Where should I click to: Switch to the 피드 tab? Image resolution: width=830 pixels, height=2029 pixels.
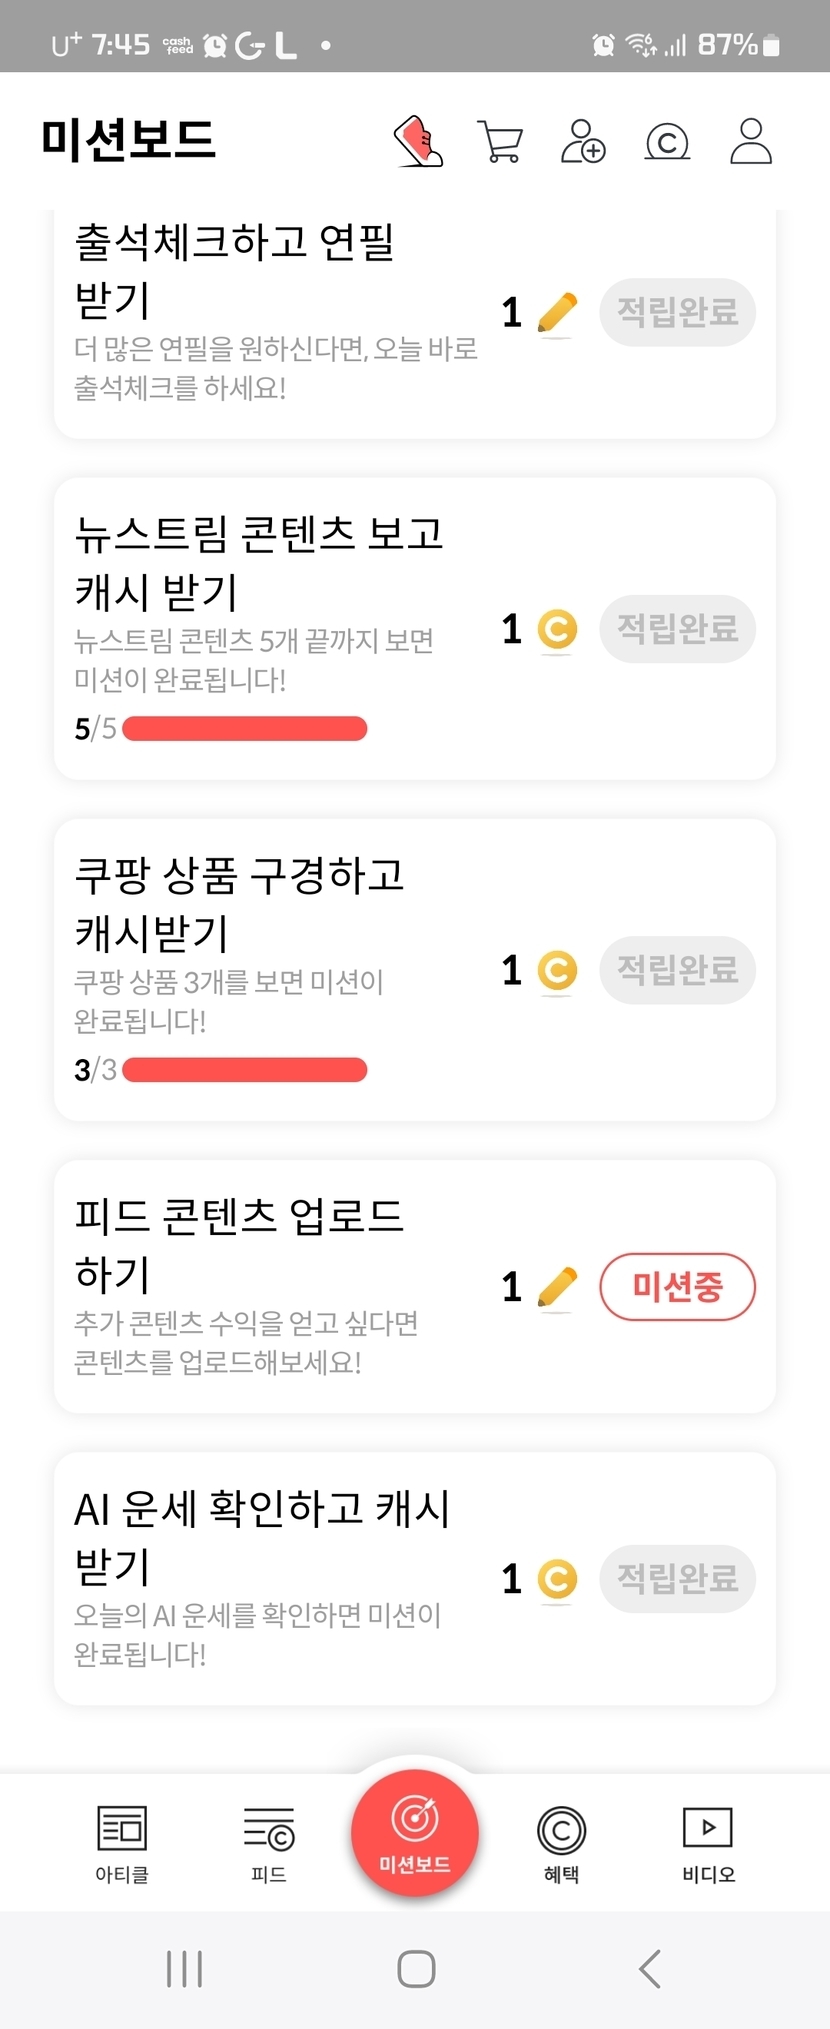click(x=269, y=1844)
